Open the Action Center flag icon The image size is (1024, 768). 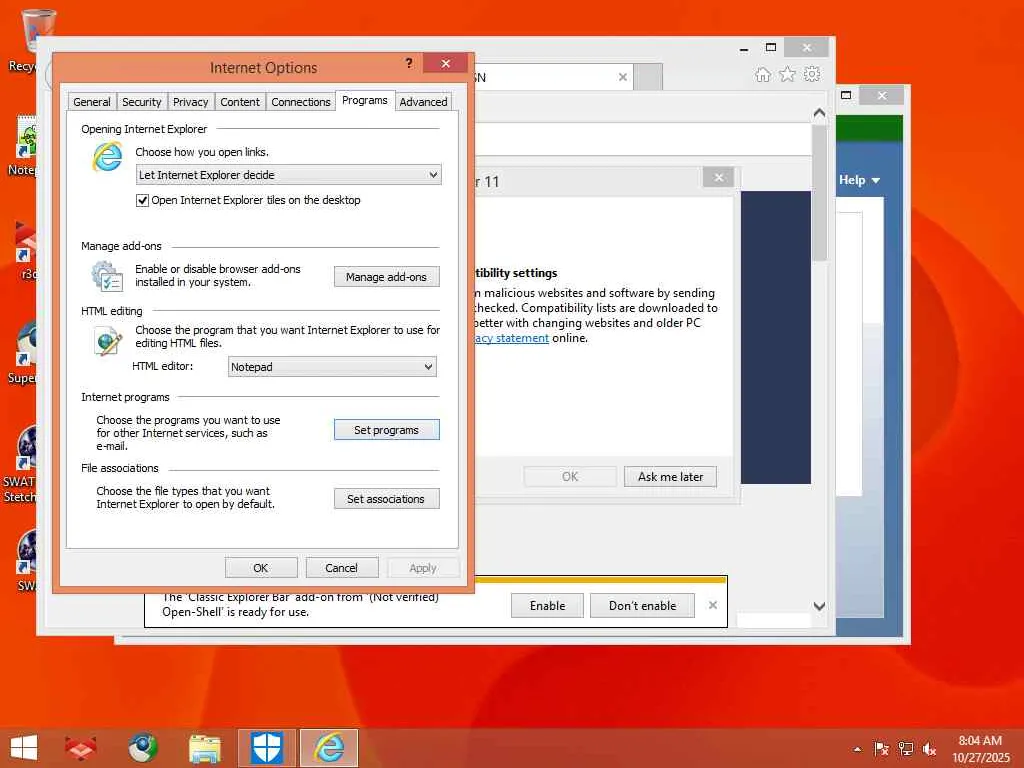click(881, 749)
